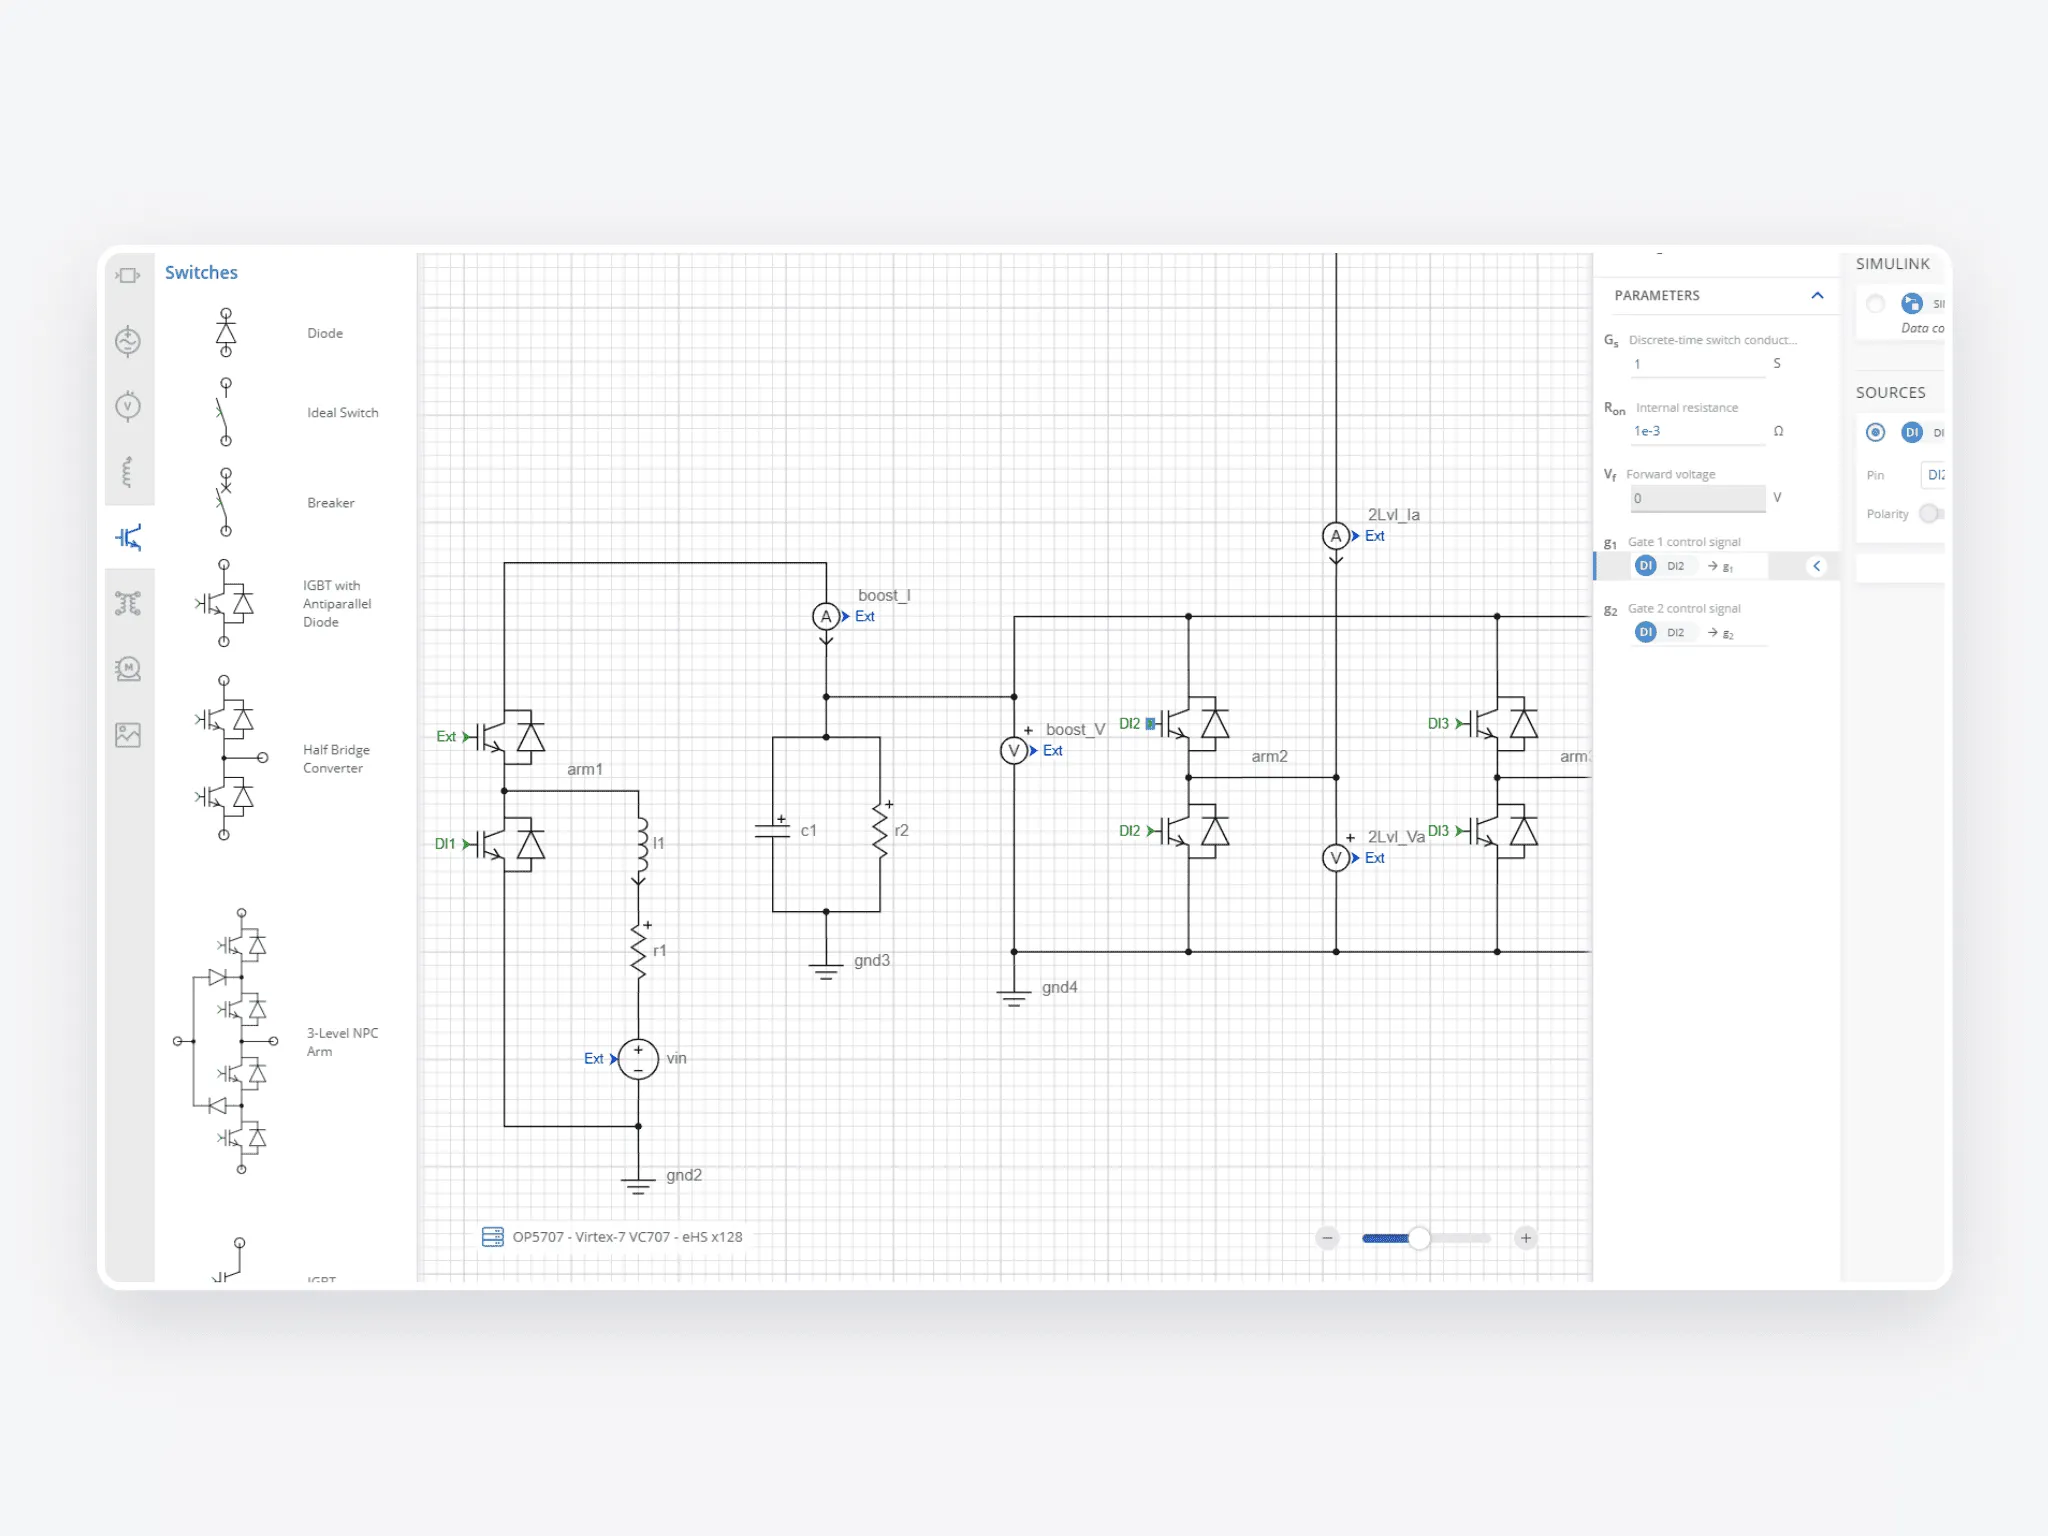Screen dimensions: 2048x1536
Task: Click the forward voltage Vf field
Action: [1698, 498]
